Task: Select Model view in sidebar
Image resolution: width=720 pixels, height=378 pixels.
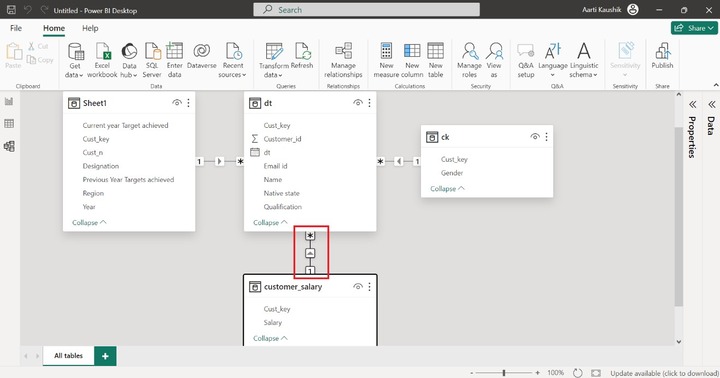Action: (x=9, y=146)
